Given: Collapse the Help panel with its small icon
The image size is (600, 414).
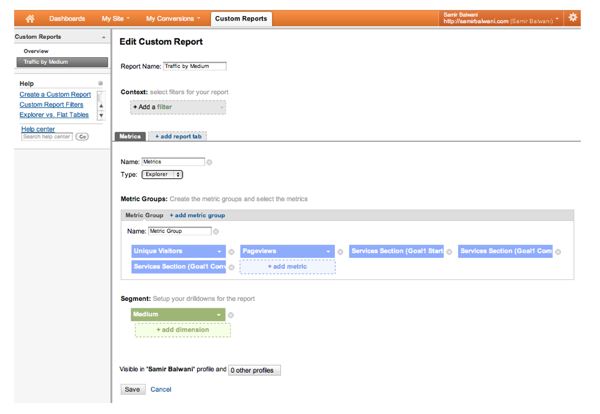Looking at the screenshot, I should click(x=101, y=83).
